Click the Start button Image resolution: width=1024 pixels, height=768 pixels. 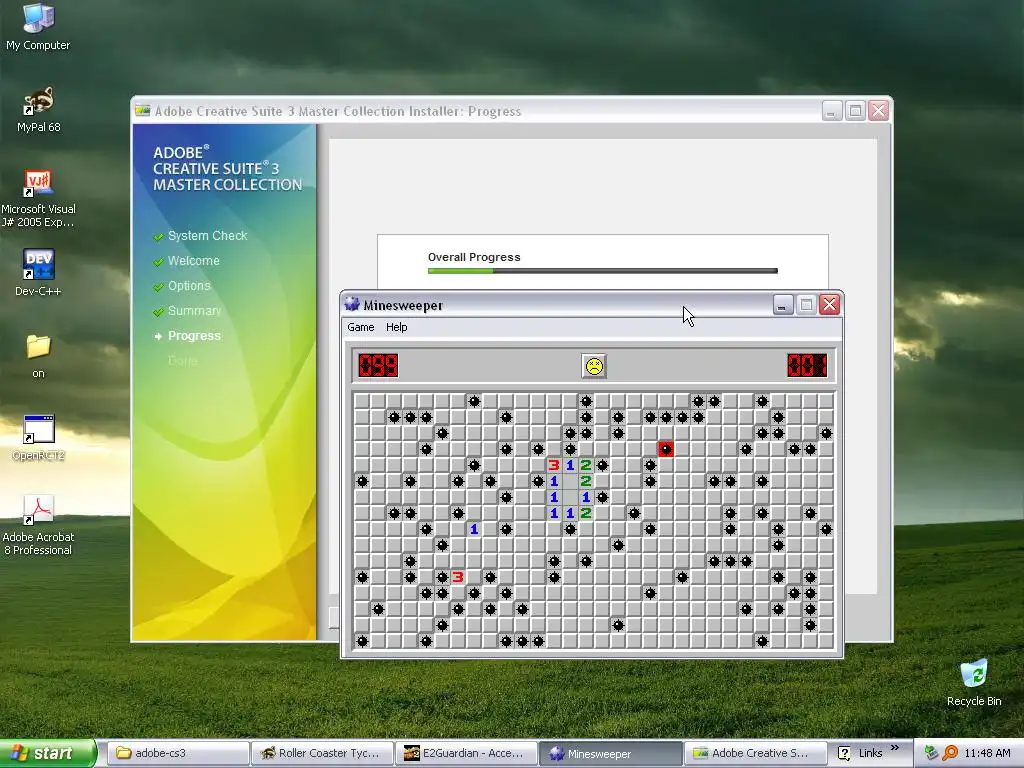click(x=48, y=753)
